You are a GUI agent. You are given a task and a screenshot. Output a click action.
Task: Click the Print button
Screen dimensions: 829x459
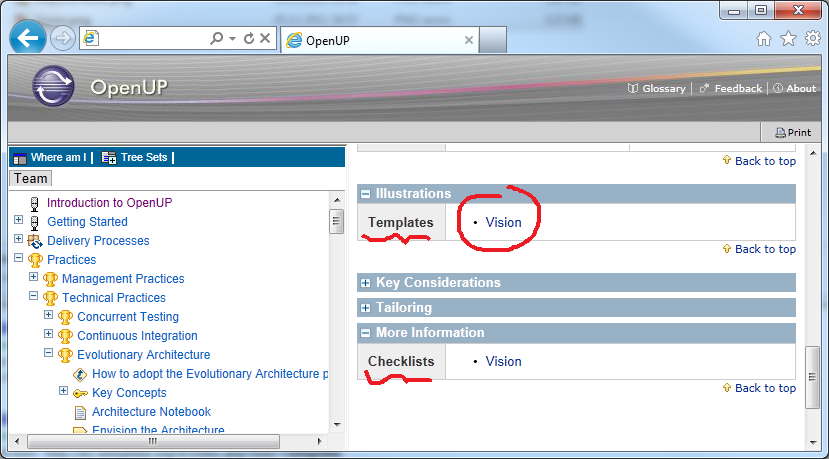(793, 132)
